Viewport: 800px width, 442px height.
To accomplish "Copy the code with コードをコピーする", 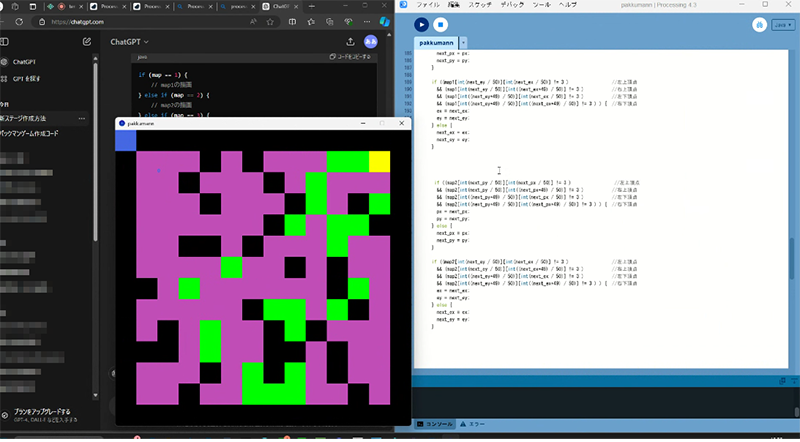I will click(x=348, y=57).
